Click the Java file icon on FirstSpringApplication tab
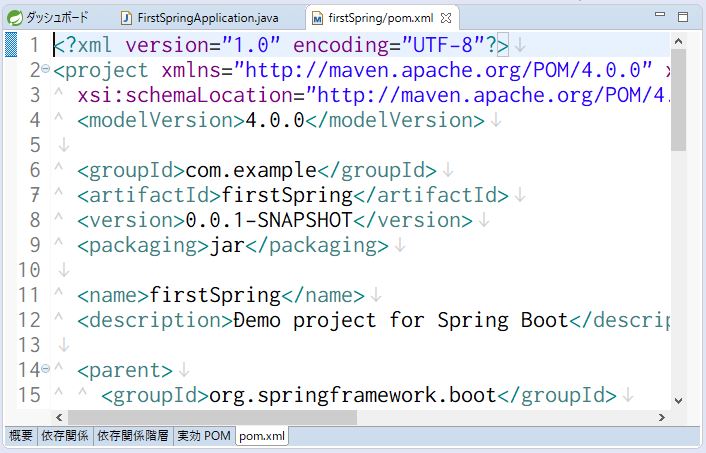 click(x=126, y=18)
